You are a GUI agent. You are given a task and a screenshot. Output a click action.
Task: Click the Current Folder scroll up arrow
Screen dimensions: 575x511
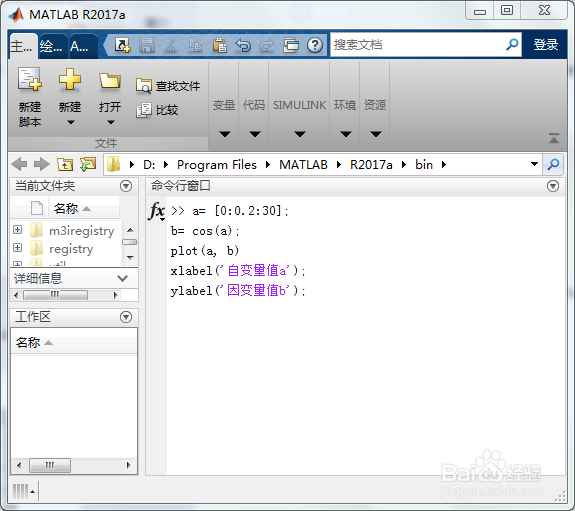click(x=130, y=230)
